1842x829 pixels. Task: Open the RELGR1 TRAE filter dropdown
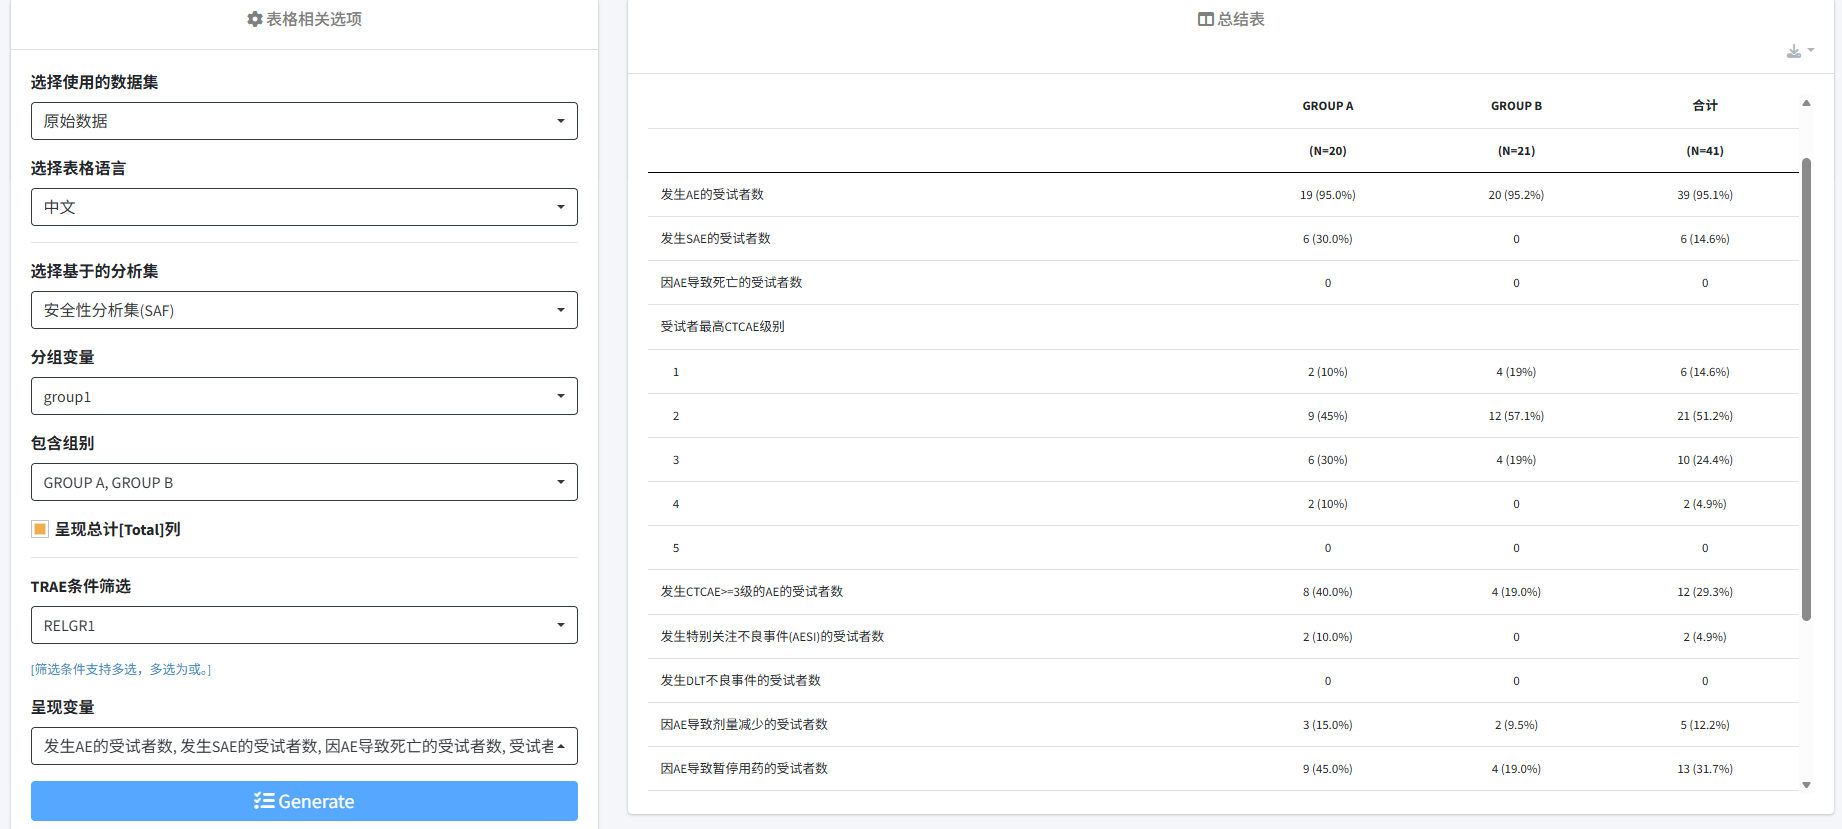coord(304,625)
